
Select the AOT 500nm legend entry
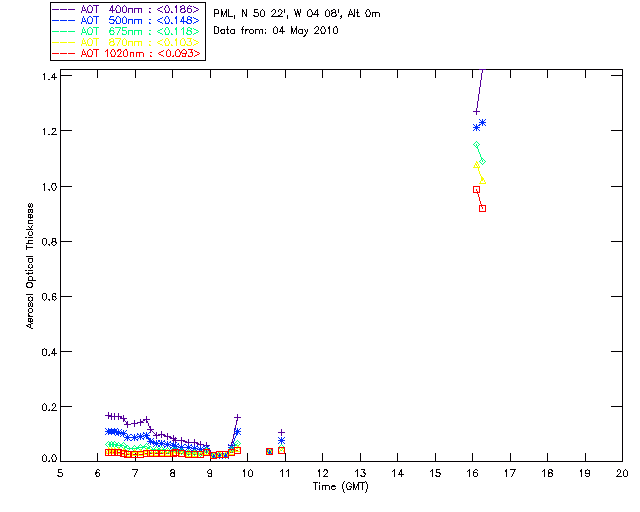tap(127, 20)
